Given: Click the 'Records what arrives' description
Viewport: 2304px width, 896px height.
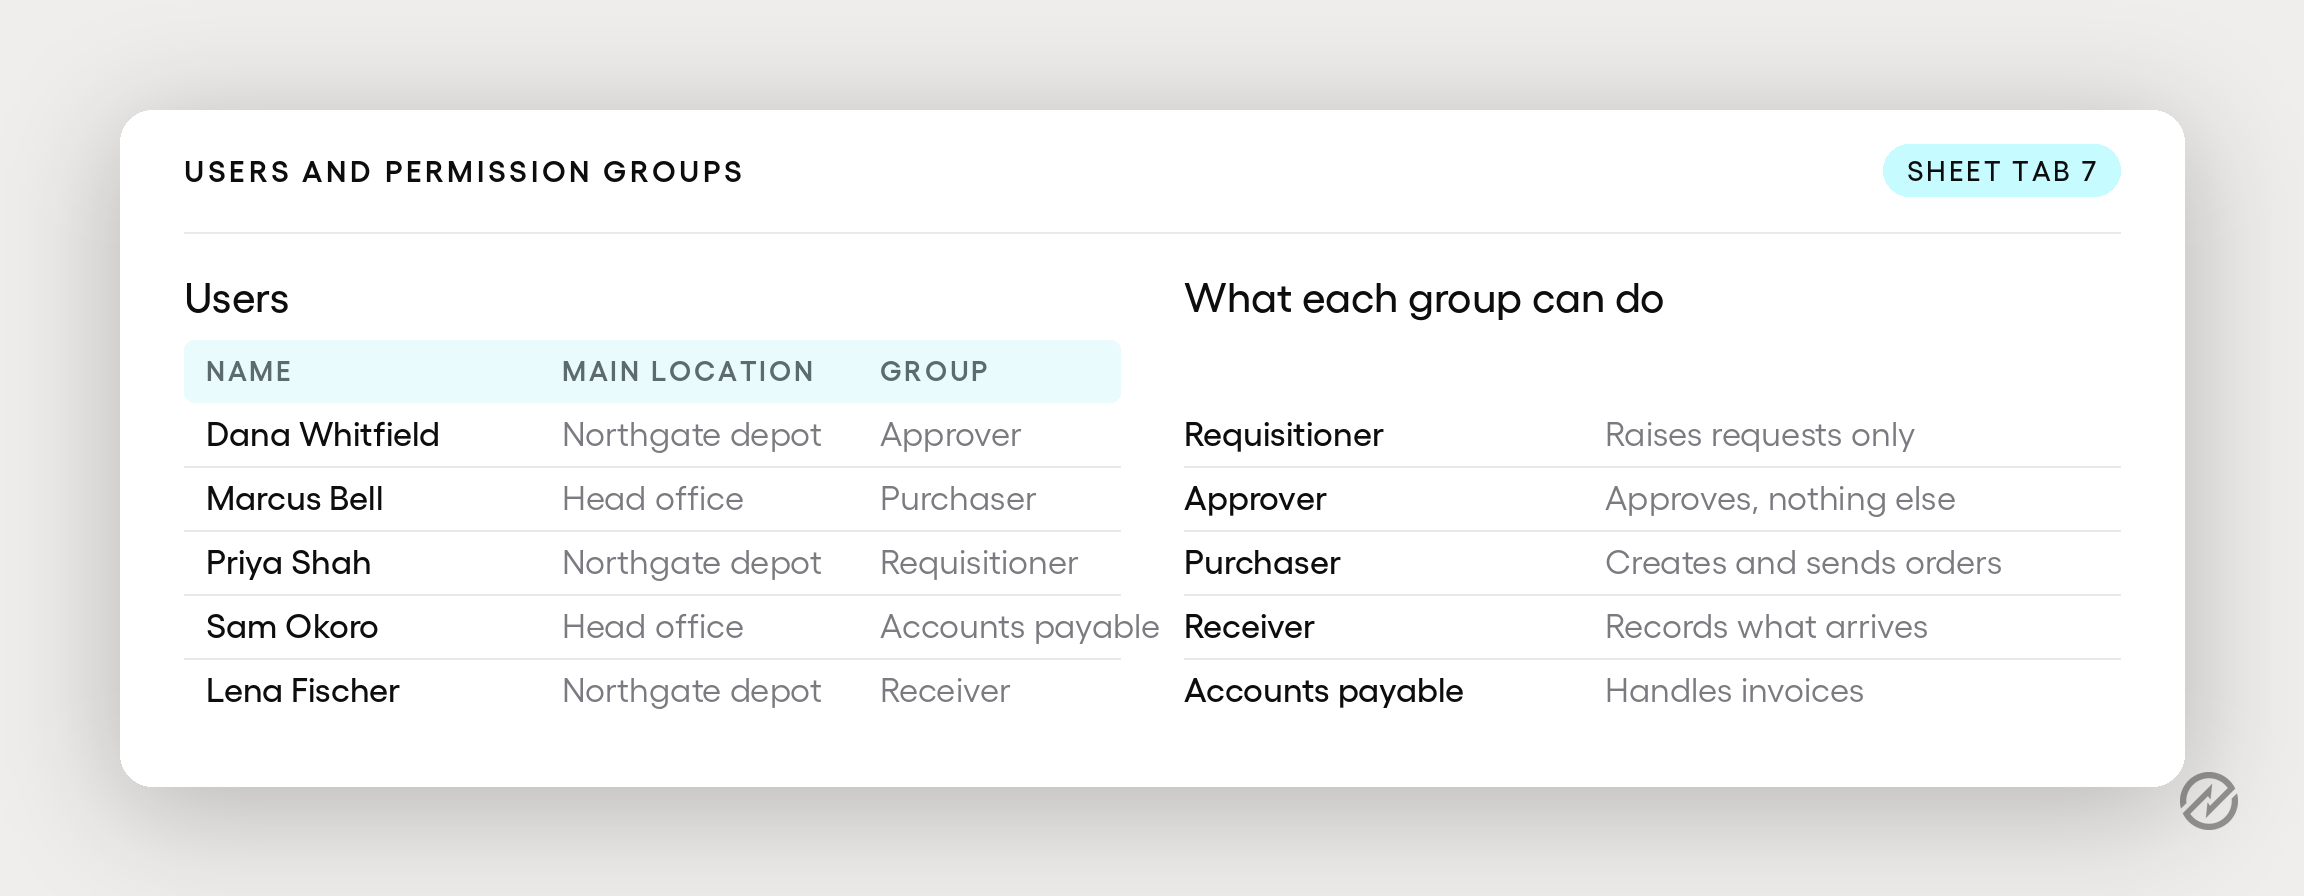Looking at the screenshot, I should (1766, 627).
